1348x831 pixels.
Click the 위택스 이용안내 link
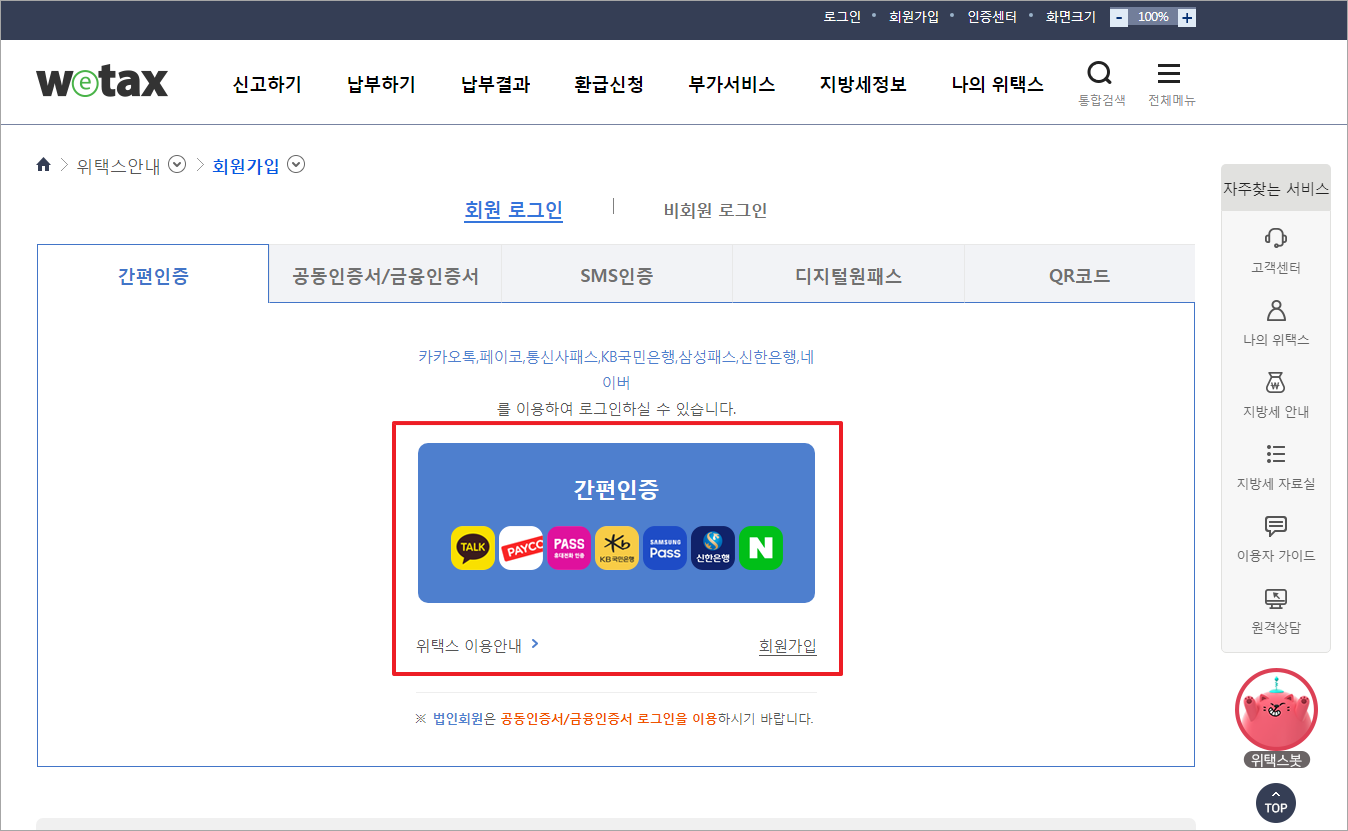point(478,645)
